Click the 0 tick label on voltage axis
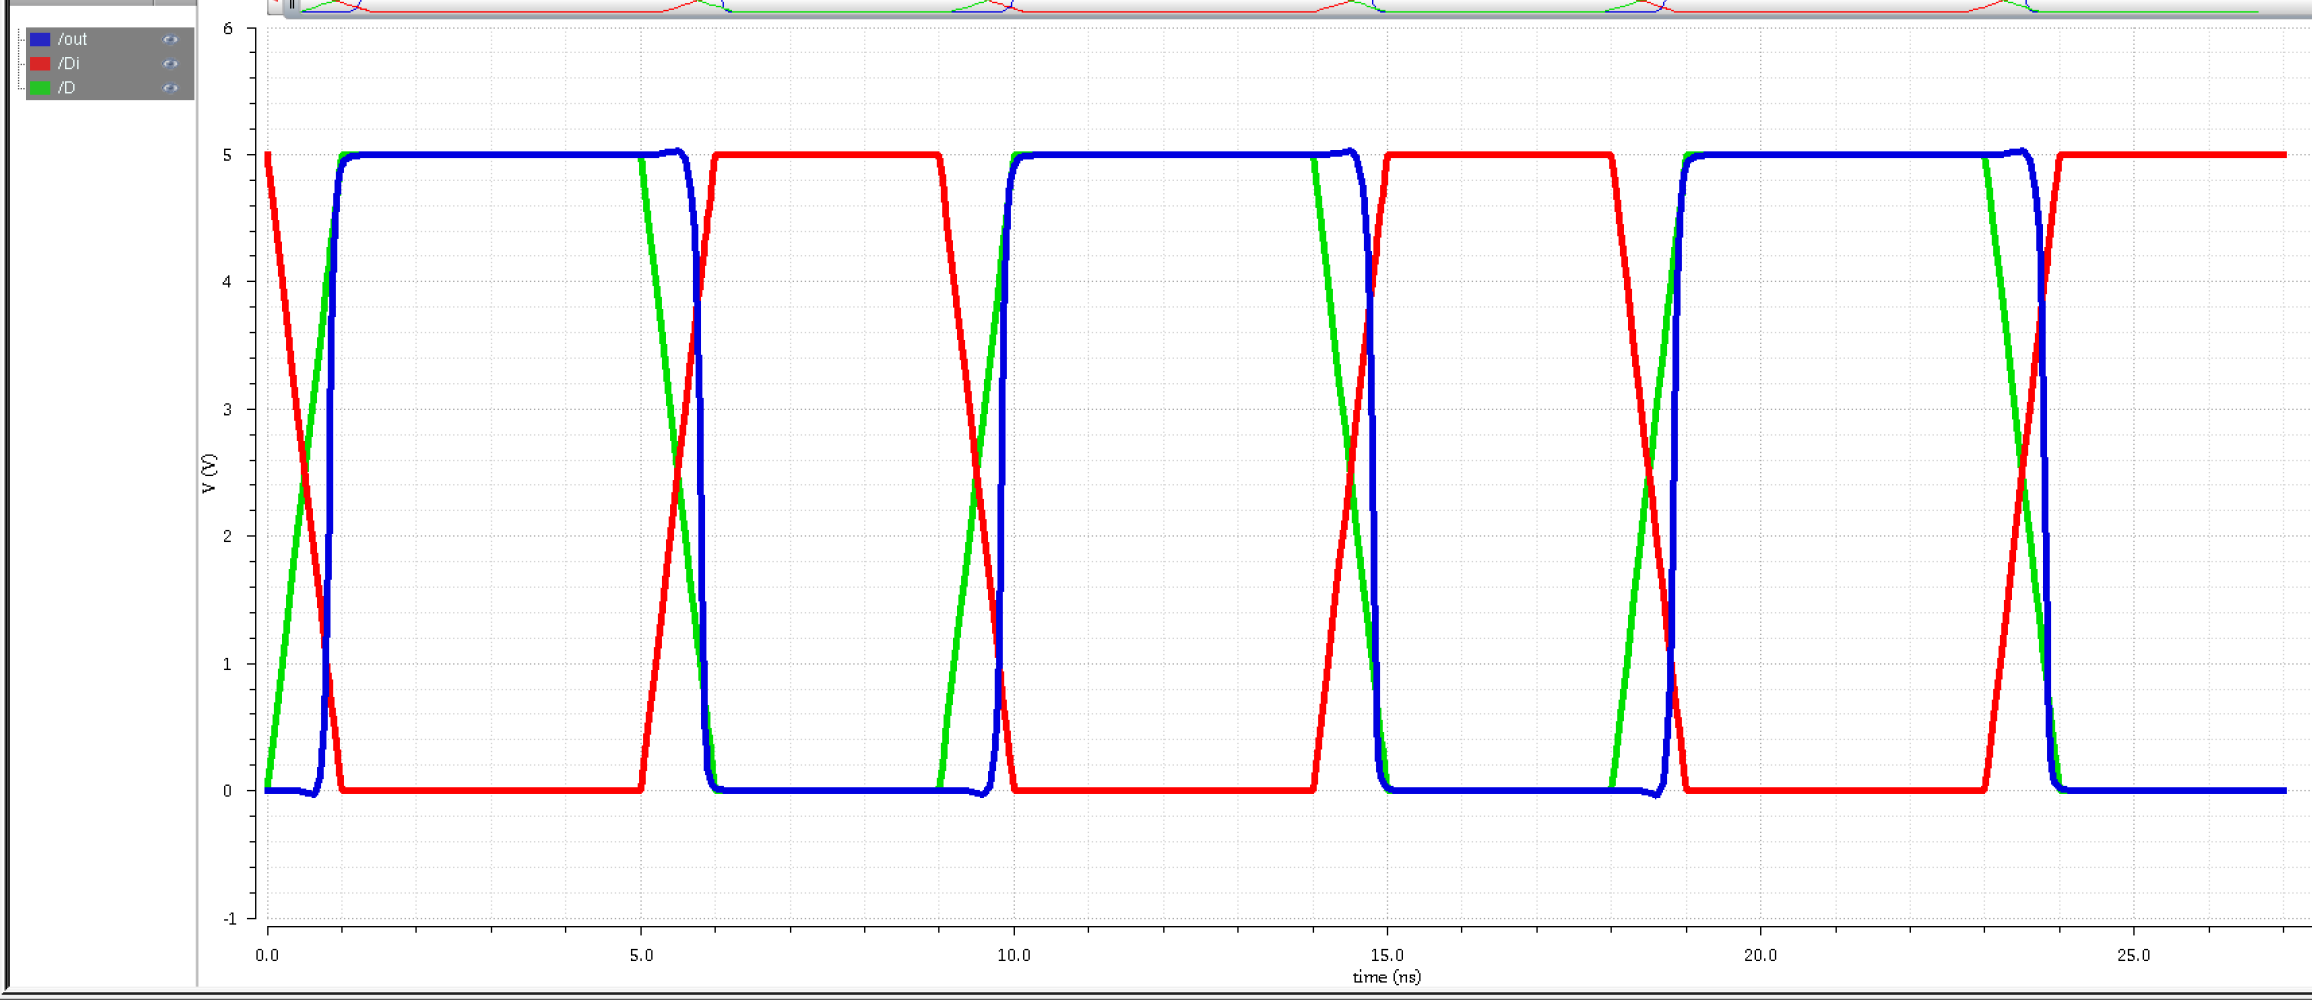2312x1000 pixels. [228, 791]
